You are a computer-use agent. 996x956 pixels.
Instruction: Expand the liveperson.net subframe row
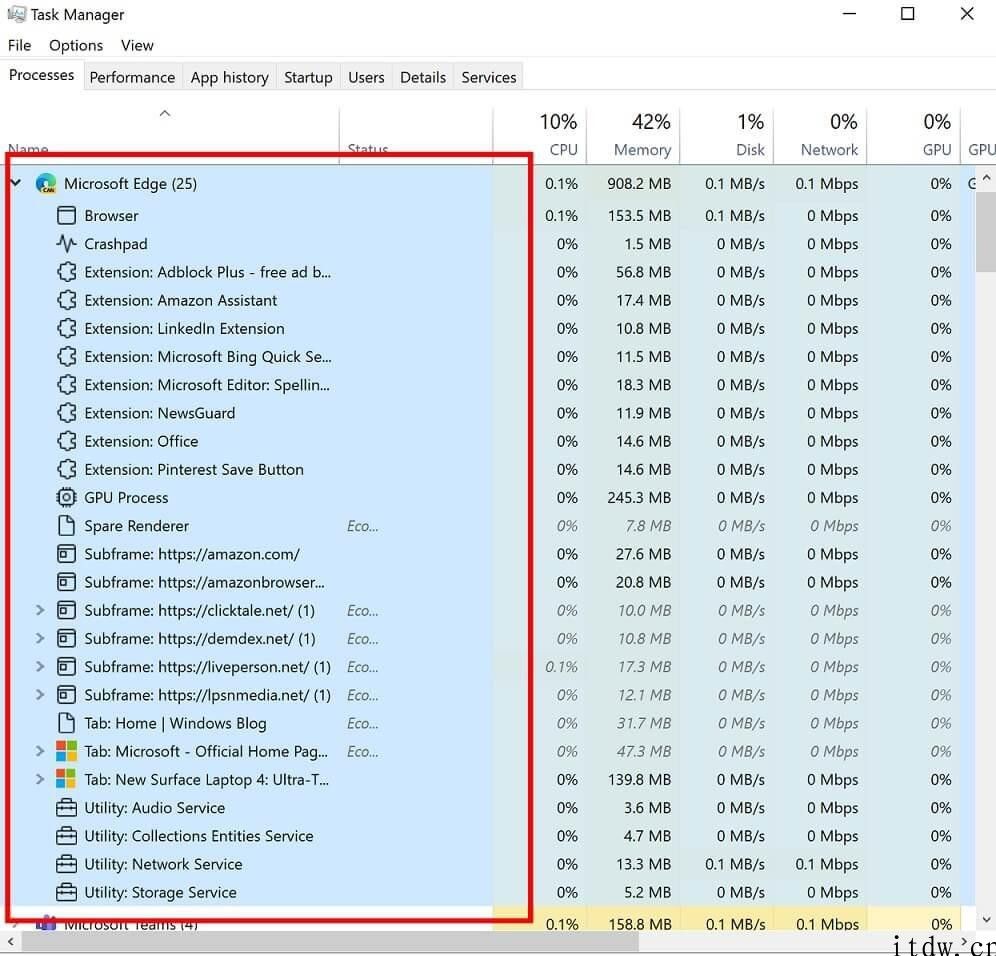tap(40, 666)
